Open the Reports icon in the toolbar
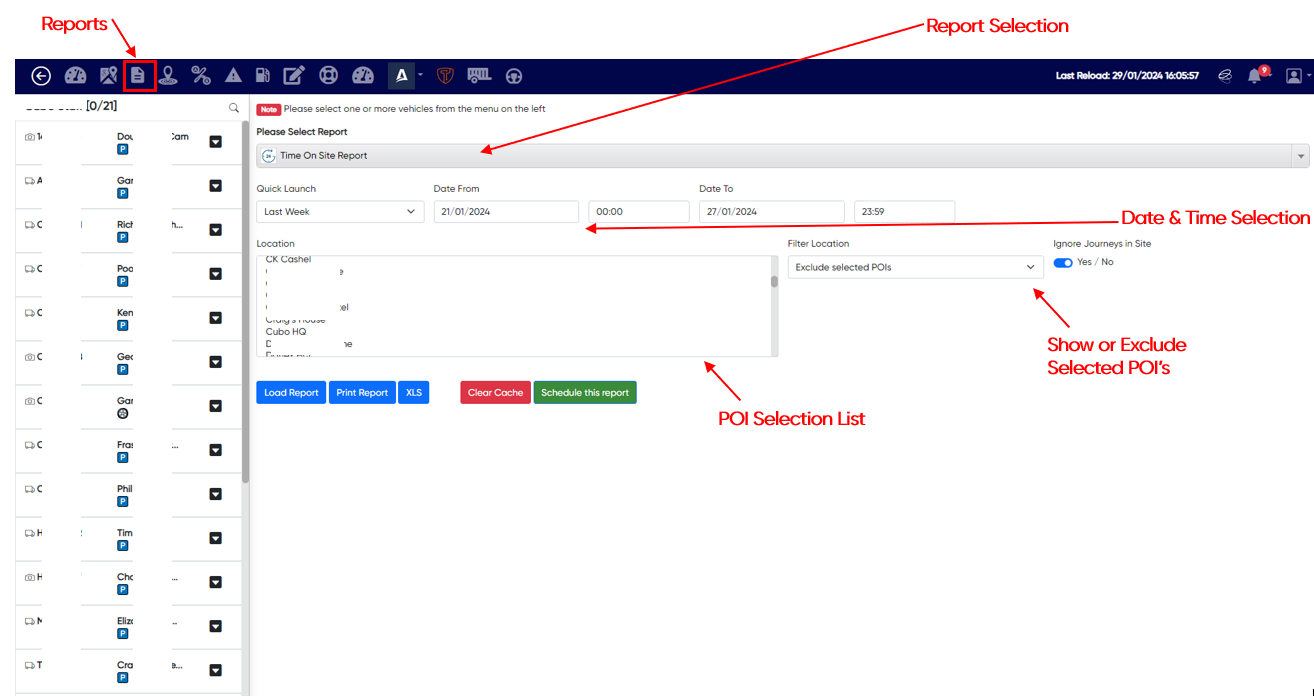Viewport: 1314px width, 696px height. tap(140, 75)
